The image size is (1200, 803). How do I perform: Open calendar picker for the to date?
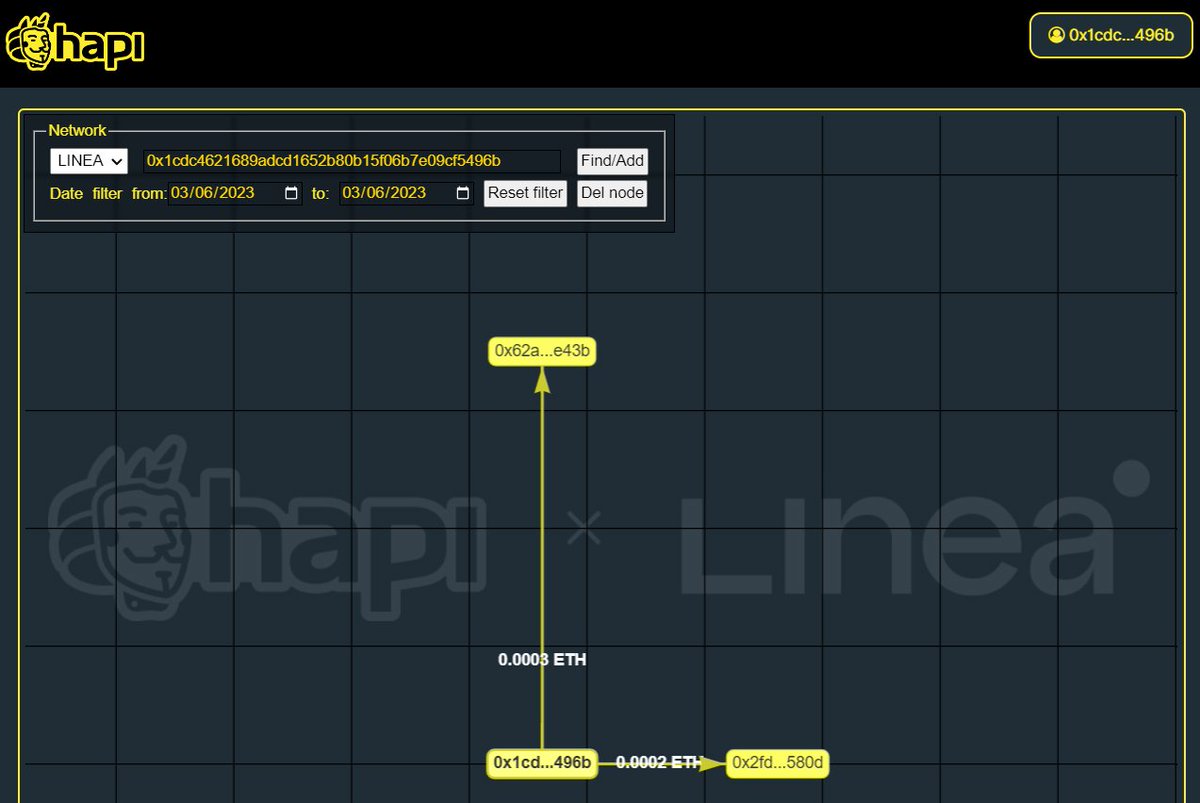[x=463, y=193]
